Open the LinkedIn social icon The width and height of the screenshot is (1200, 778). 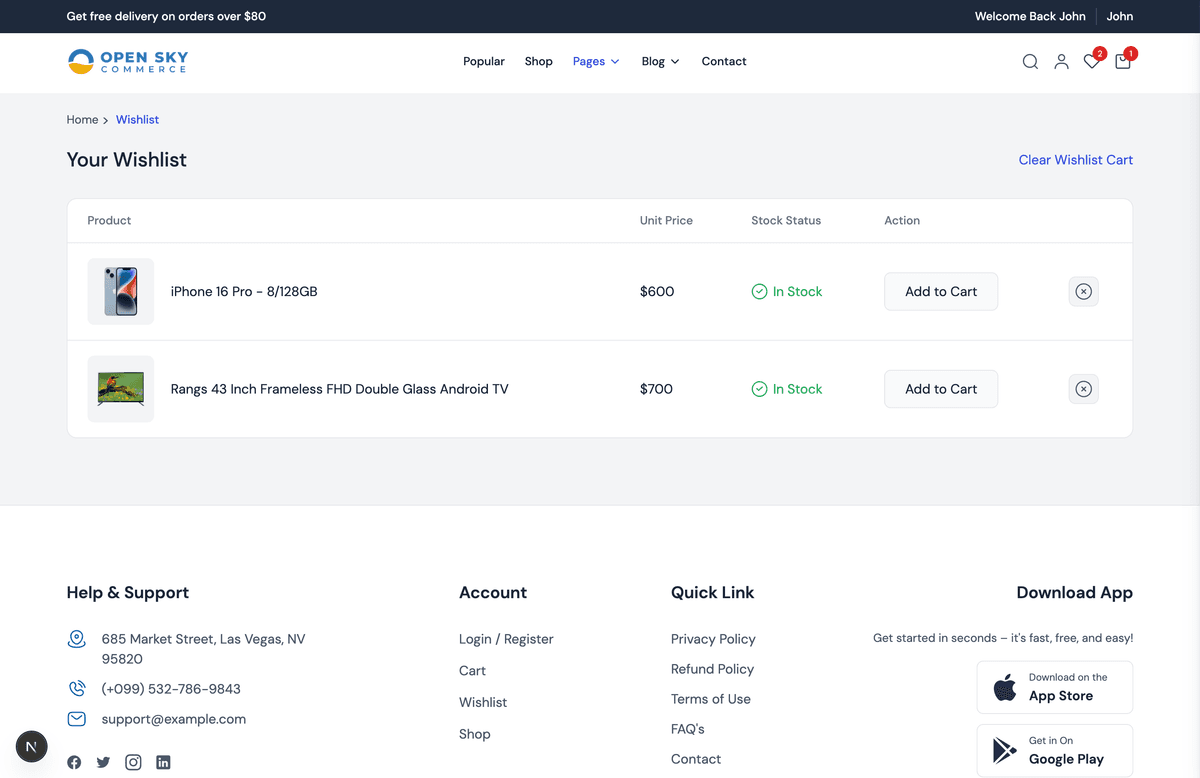(x=163, y=762)
